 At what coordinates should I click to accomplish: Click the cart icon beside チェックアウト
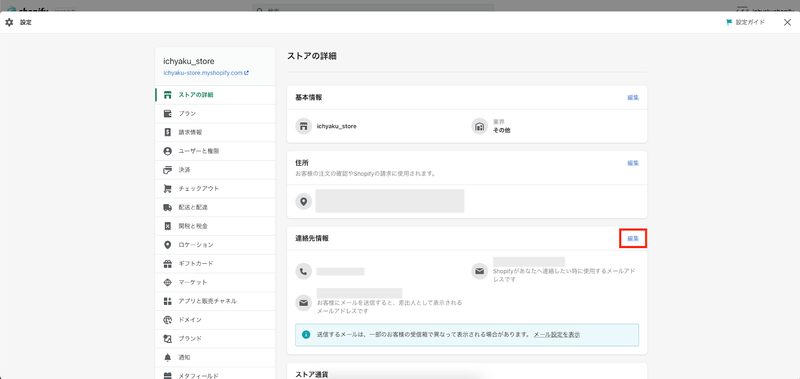click(167, 188)
